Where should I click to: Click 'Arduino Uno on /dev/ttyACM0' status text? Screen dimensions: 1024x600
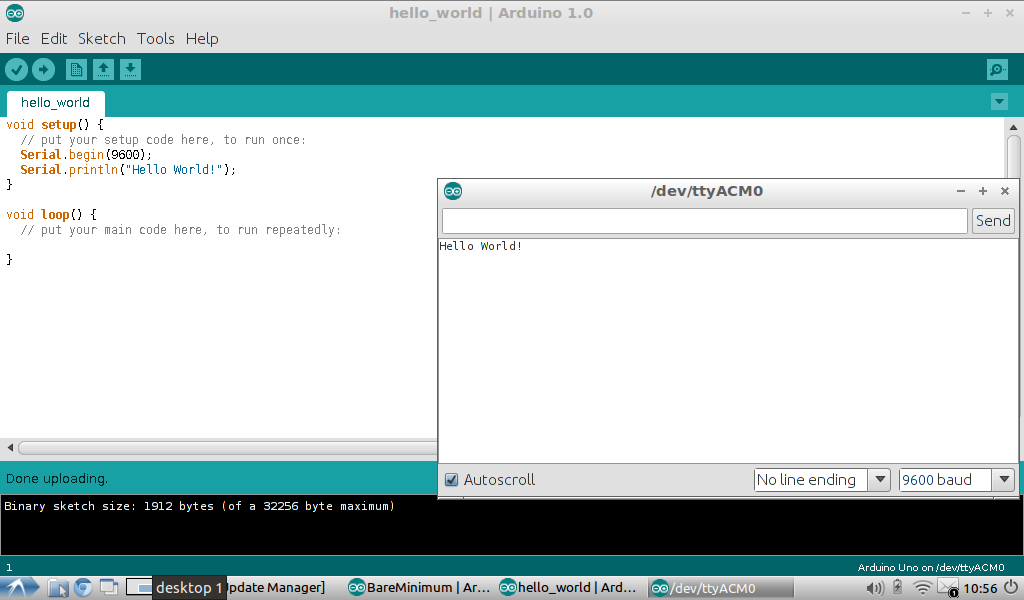(x=931, y=567)
